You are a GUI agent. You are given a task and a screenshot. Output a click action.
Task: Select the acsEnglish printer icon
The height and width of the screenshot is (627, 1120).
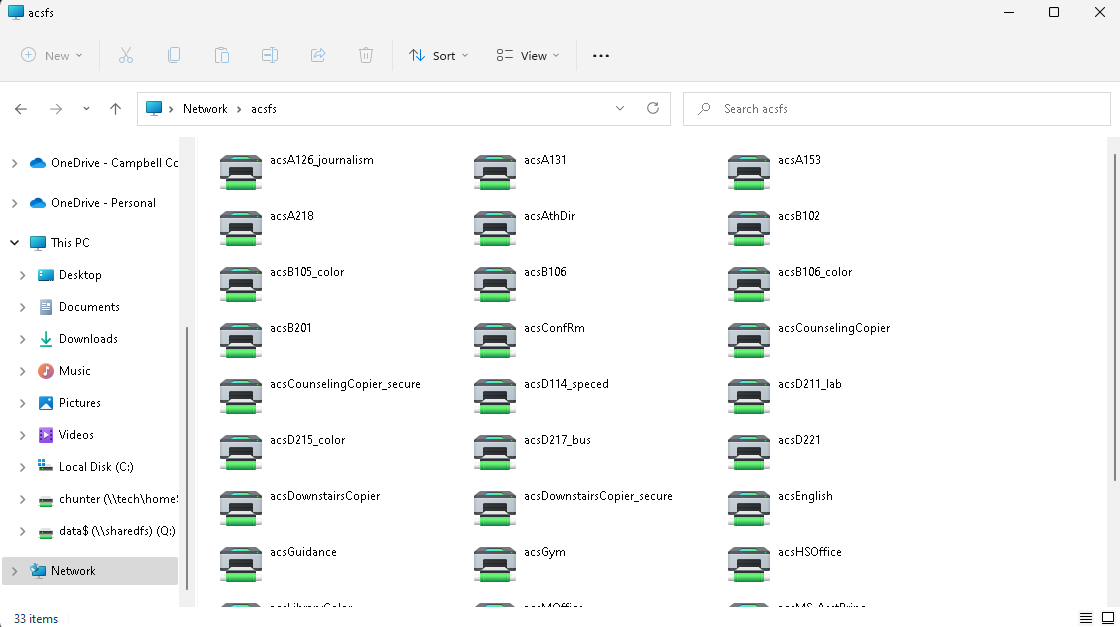(x=749, y=508)
